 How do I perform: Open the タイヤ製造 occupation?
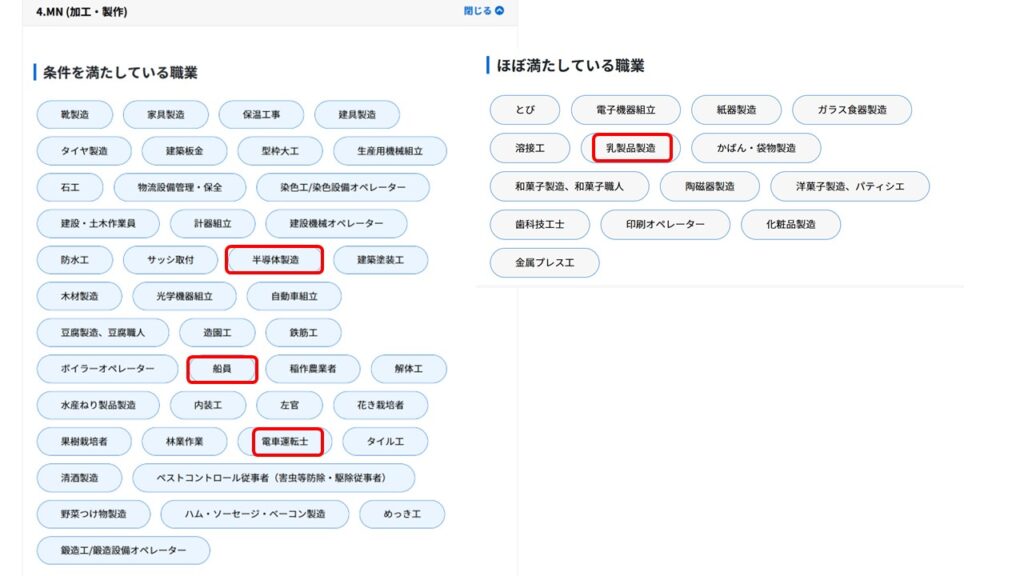(x=85, y=151)
